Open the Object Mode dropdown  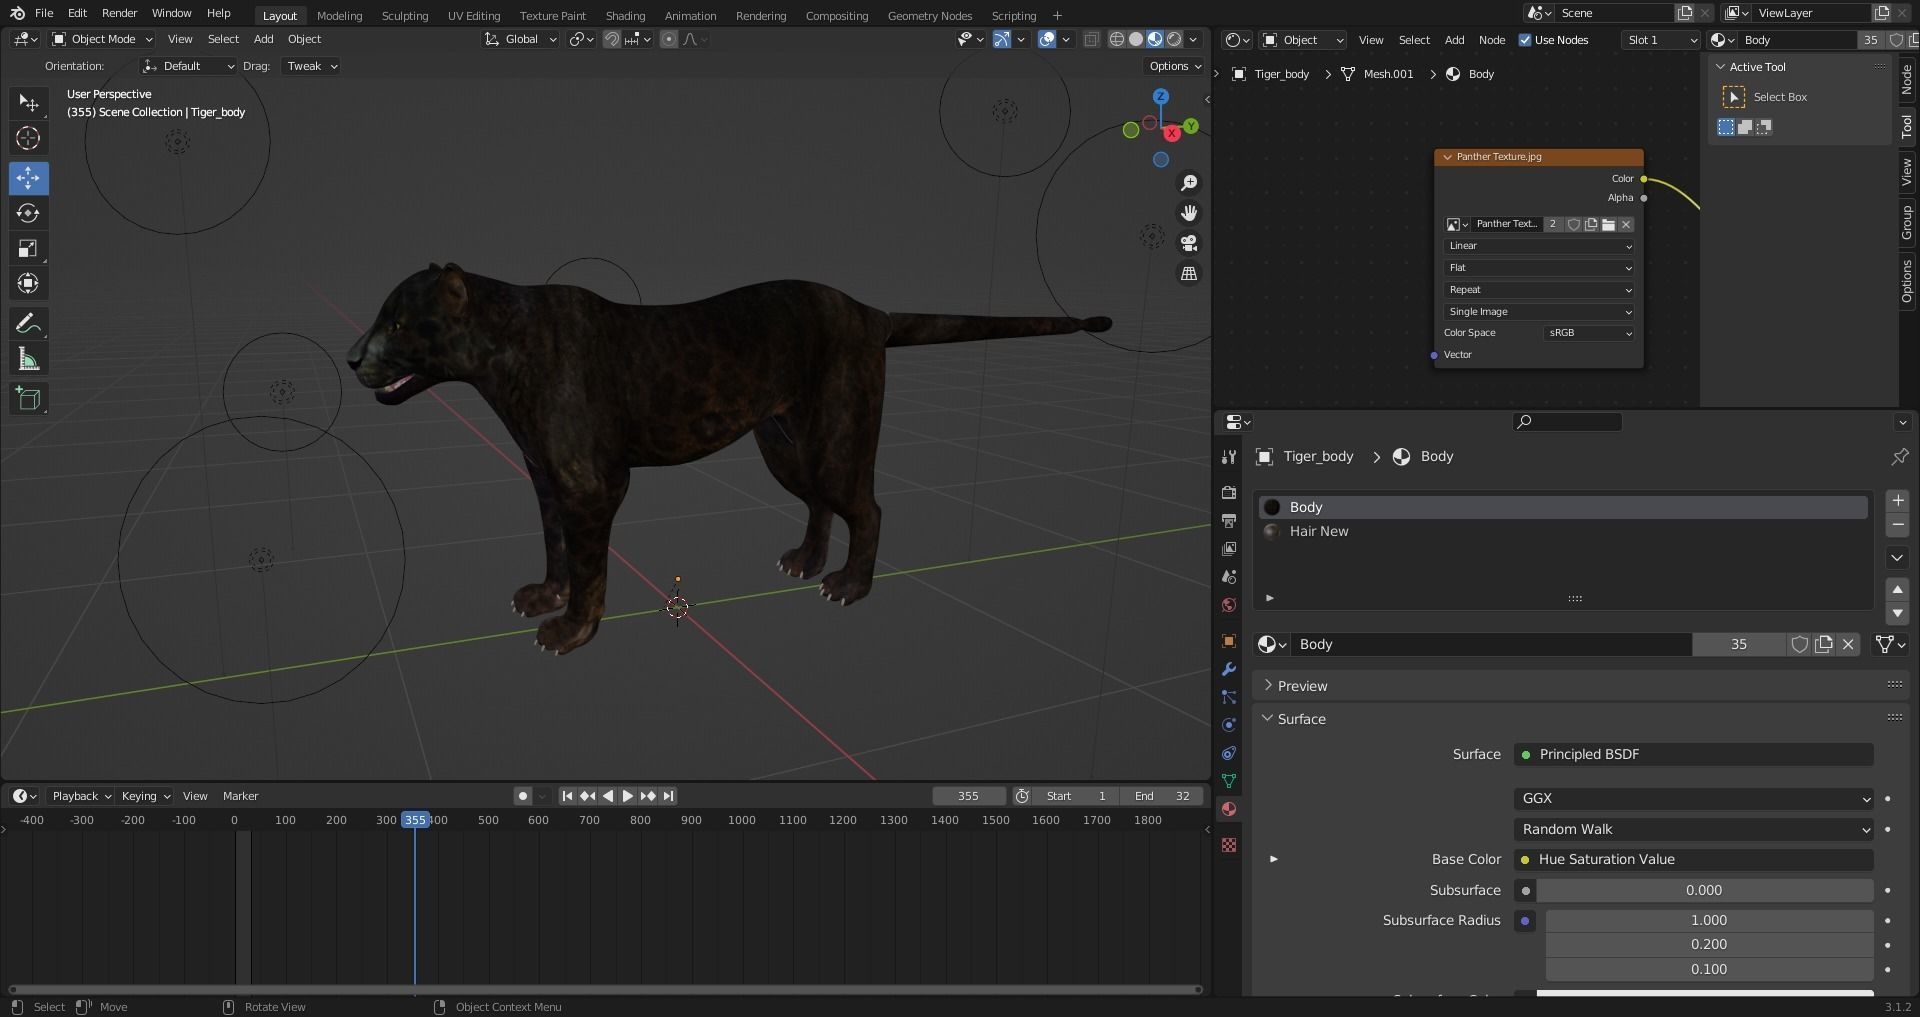tap(102, 39)
